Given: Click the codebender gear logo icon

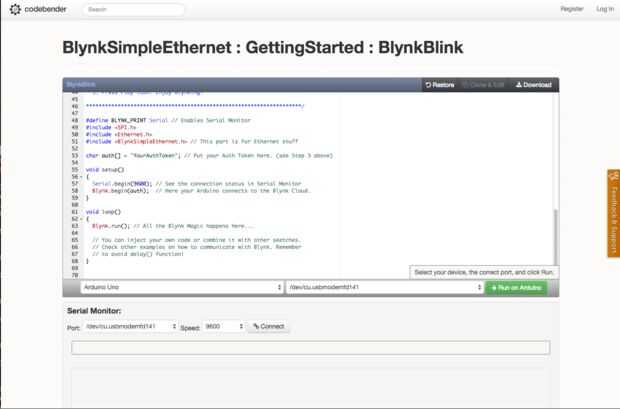Looking at the screenshot, I should 15,9.
